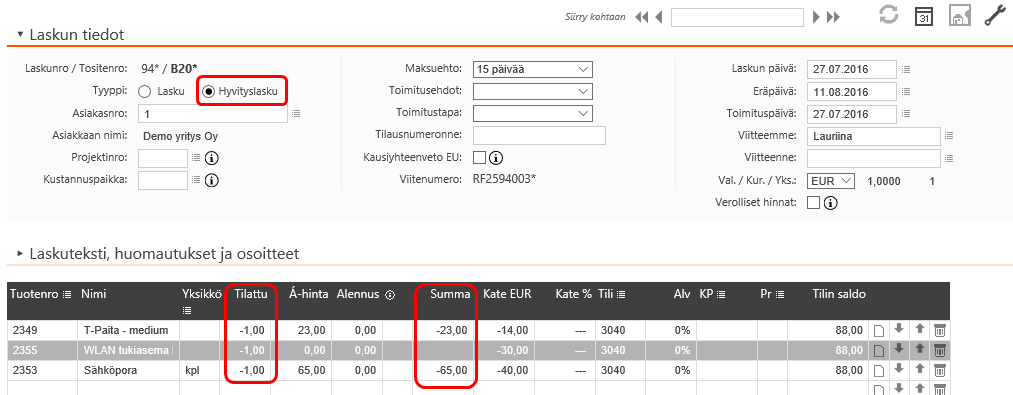Click the name cell Sähköpora
Image resolution: width=1013 pixels, height=395 pixels.
tap(128, 371)
